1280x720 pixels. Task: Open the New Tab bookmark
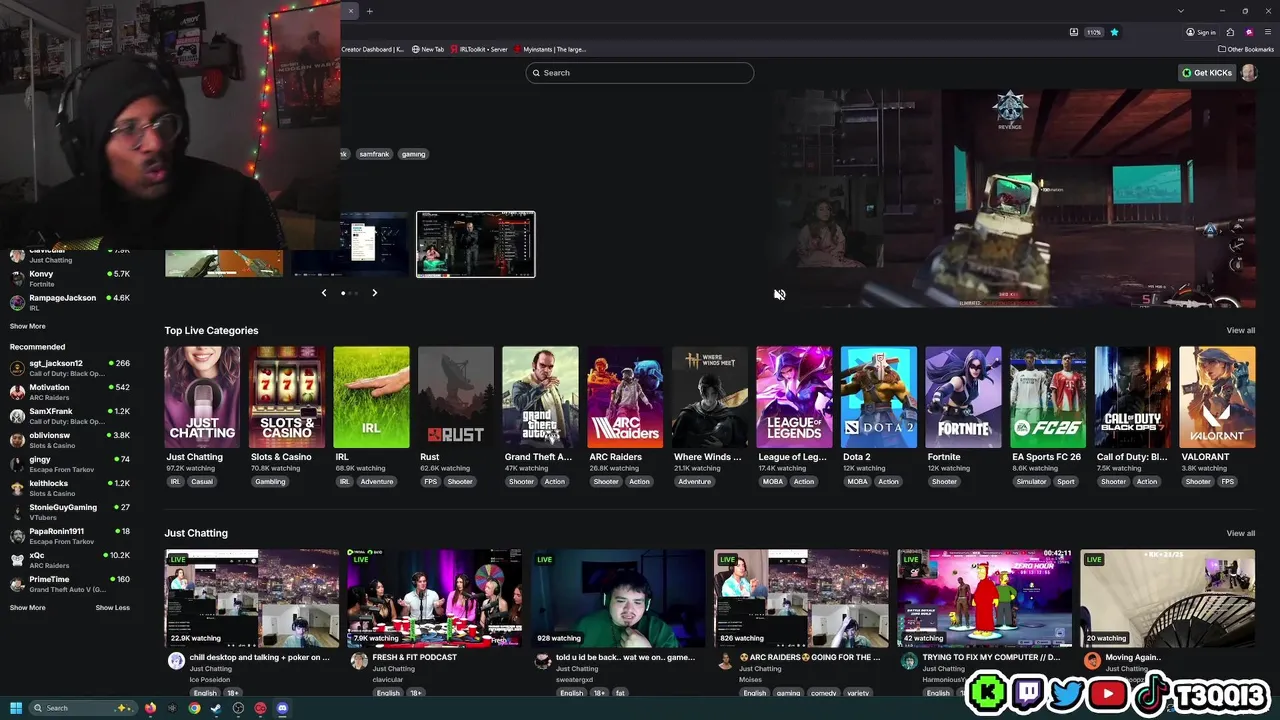(428, 49)
